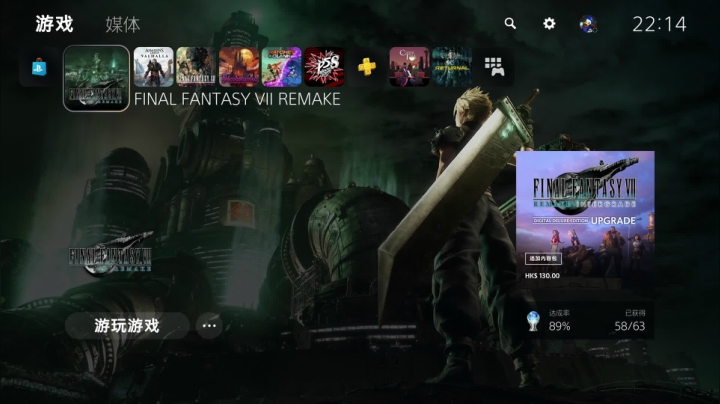Select the Final Fantasy VII Remake game tile

point(96,78)
